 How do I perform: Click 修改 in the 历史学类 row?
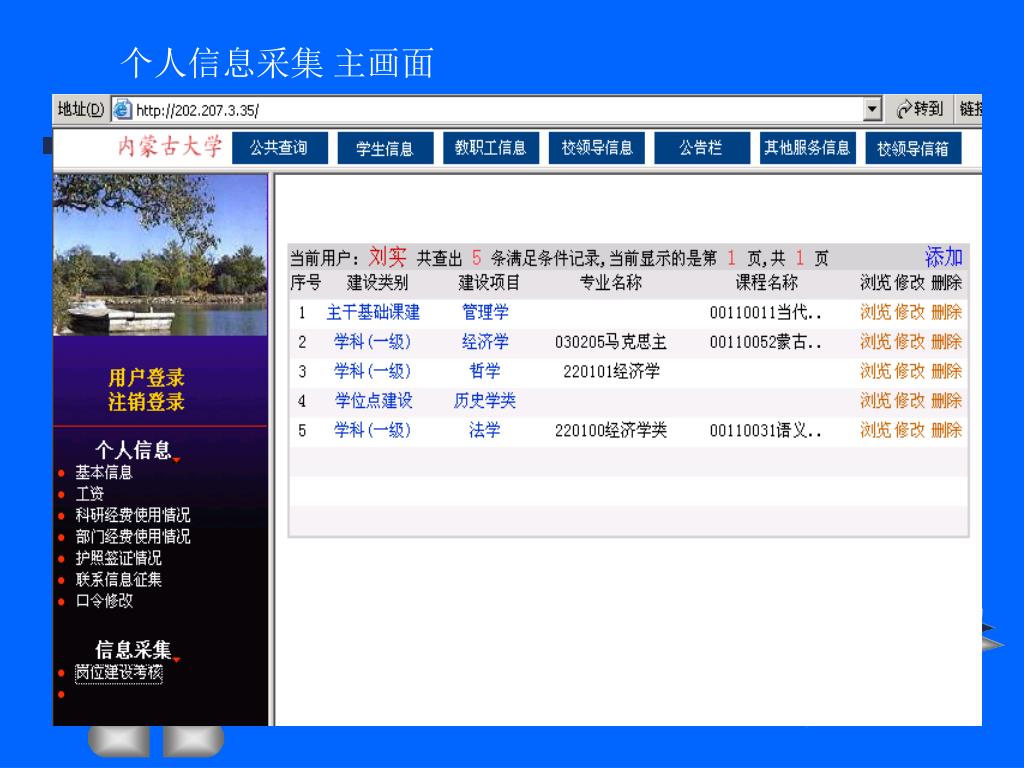coord(909,400)
